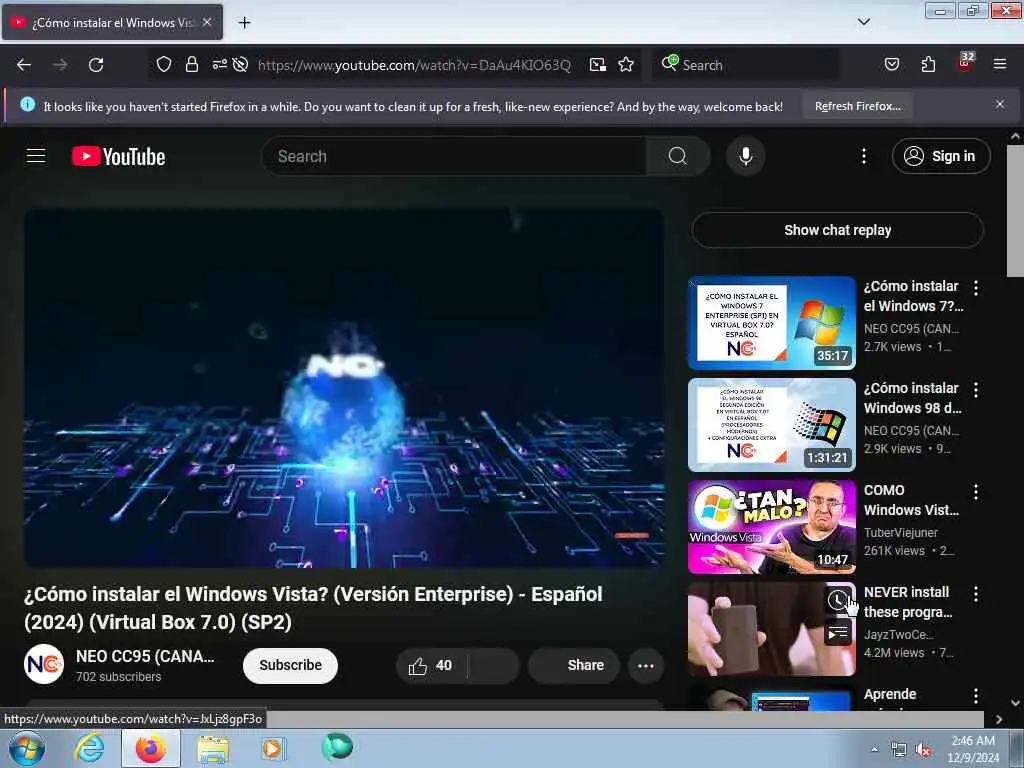
Task: Add the NEVER install video to the queue
Action: click(839, 632)
